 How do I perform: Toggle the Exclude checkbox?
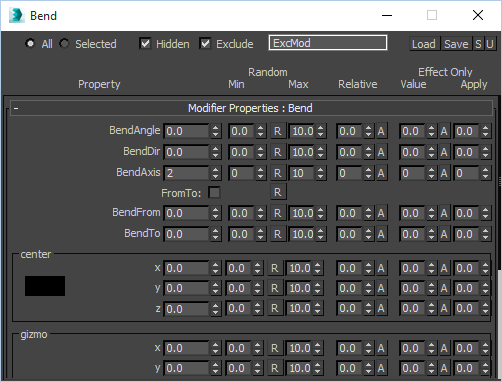205,44
